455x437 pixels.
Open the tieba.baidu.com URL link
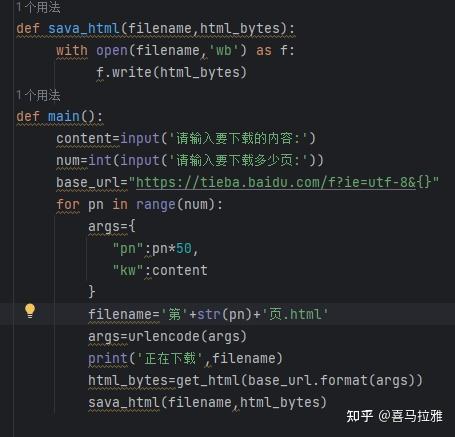276,183
